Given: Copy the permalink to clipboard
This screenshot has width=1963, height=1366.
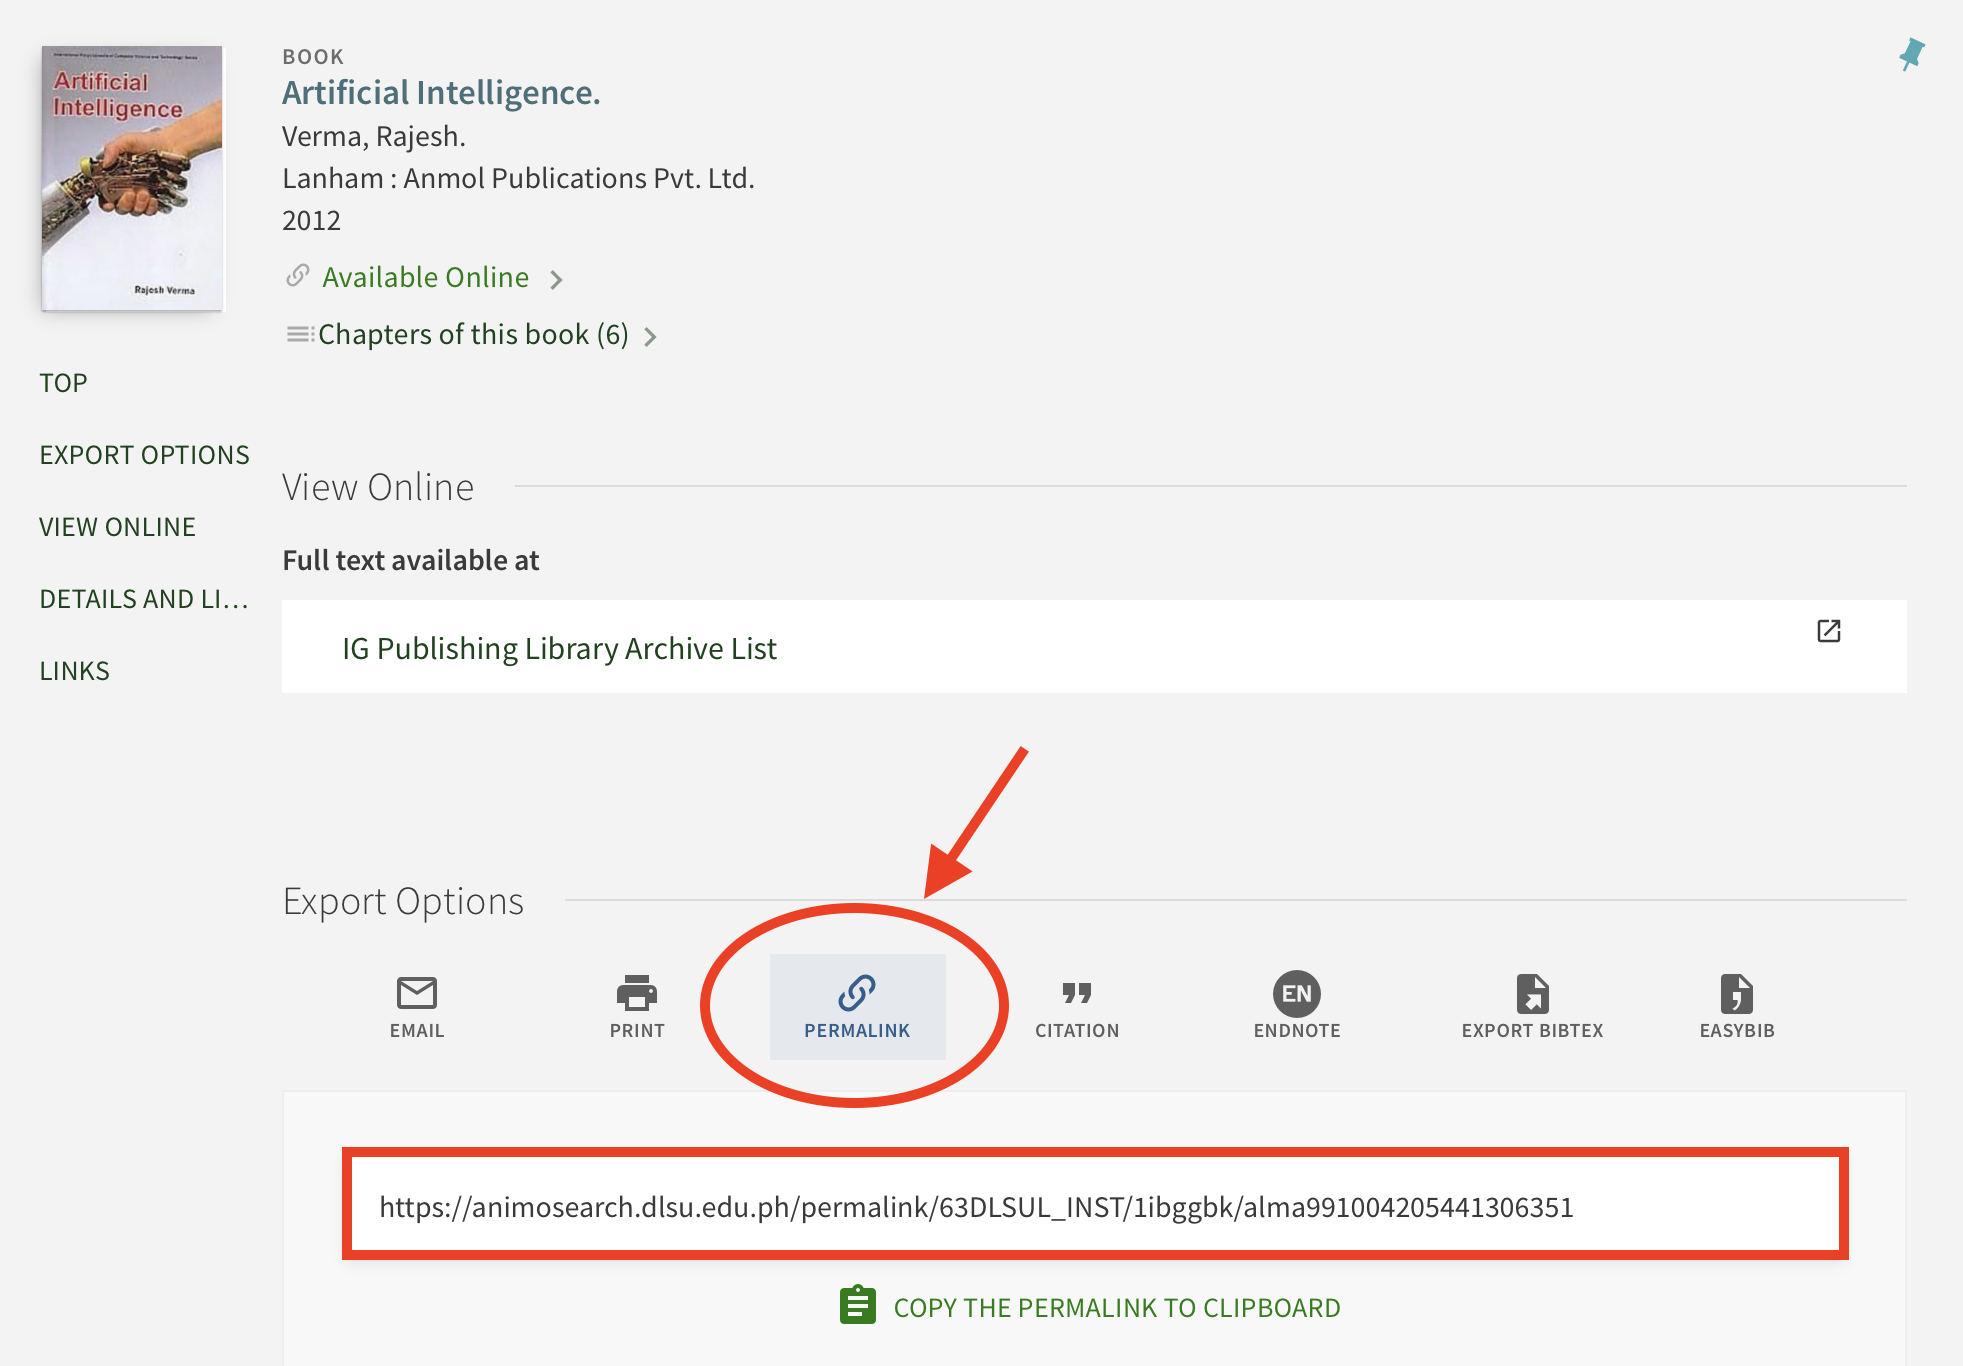Looking at the screenshot, I should tap(1116, 1308).
